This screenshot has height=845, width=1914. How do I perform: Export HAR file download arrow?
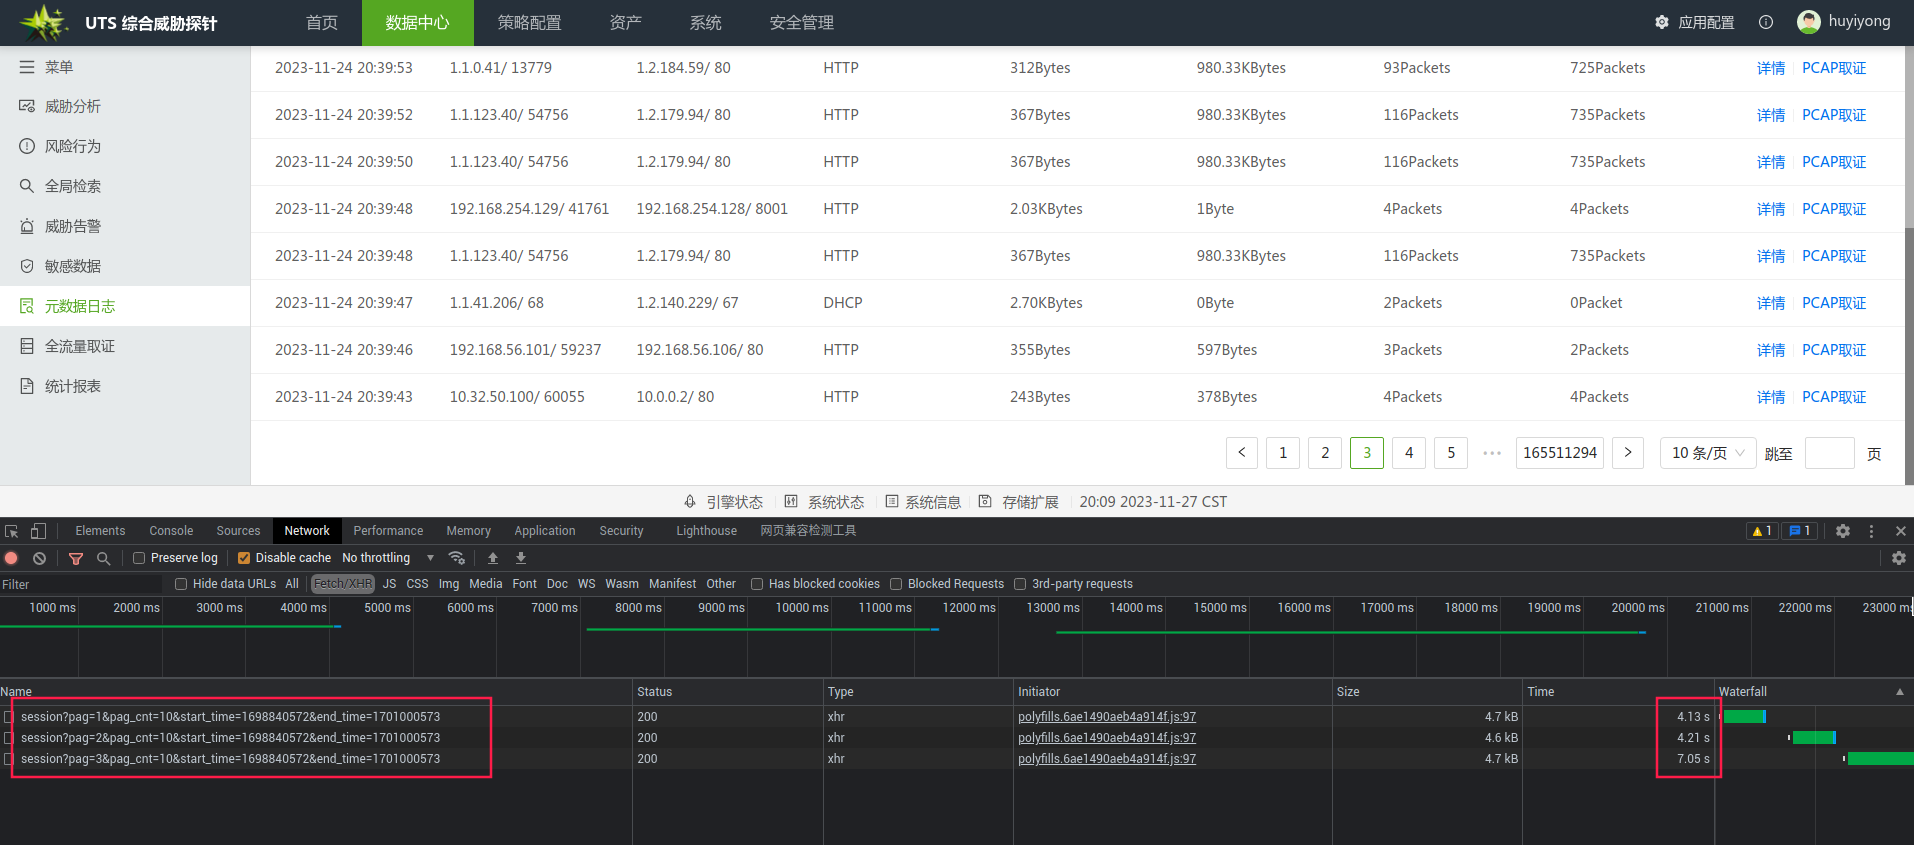pyautogui.click(x=521, y=558)
